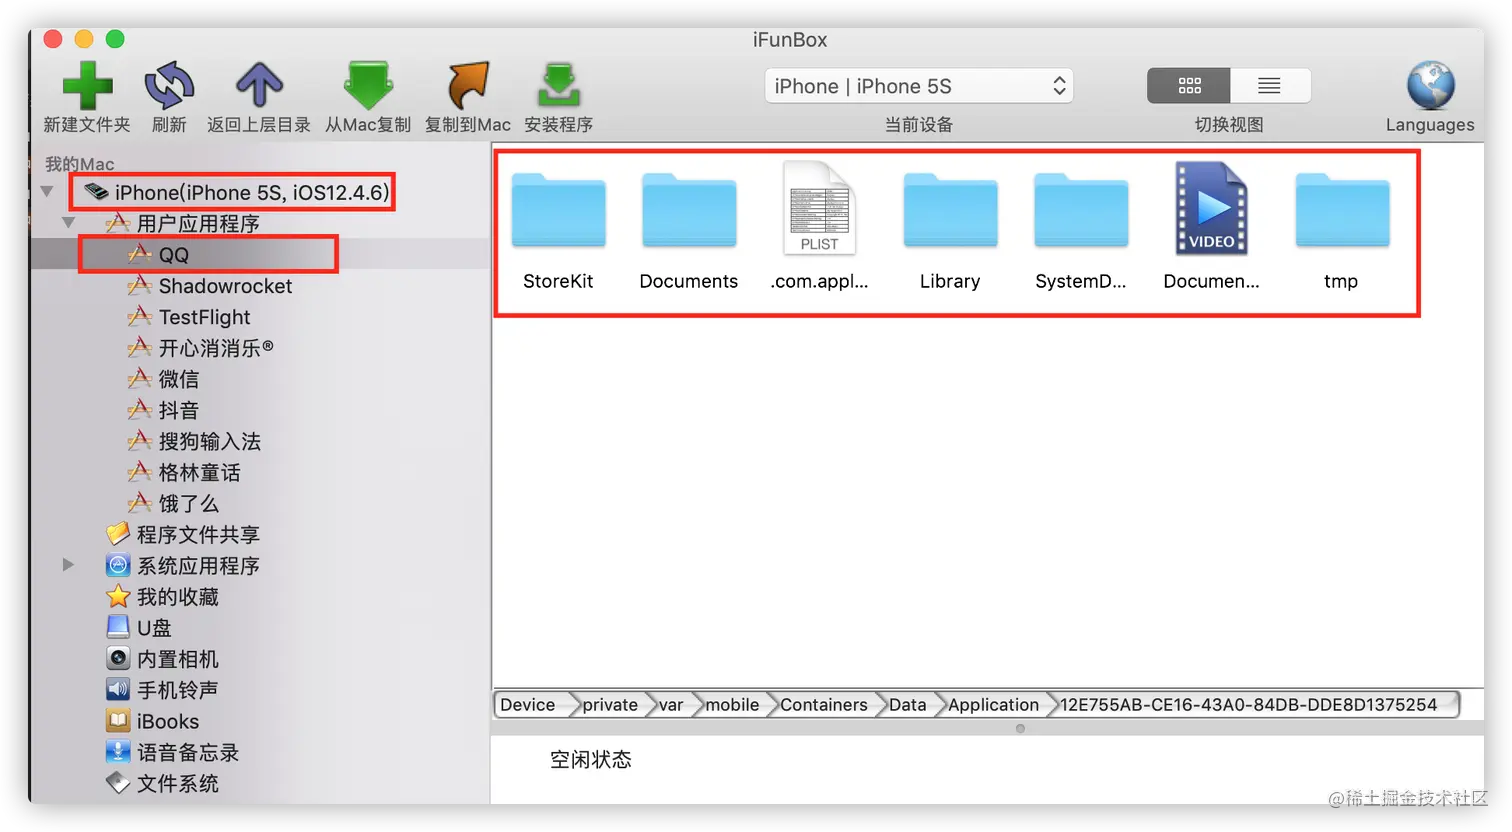
Task: Click the 我的Mac sidebar header
Action: [79, 164]
